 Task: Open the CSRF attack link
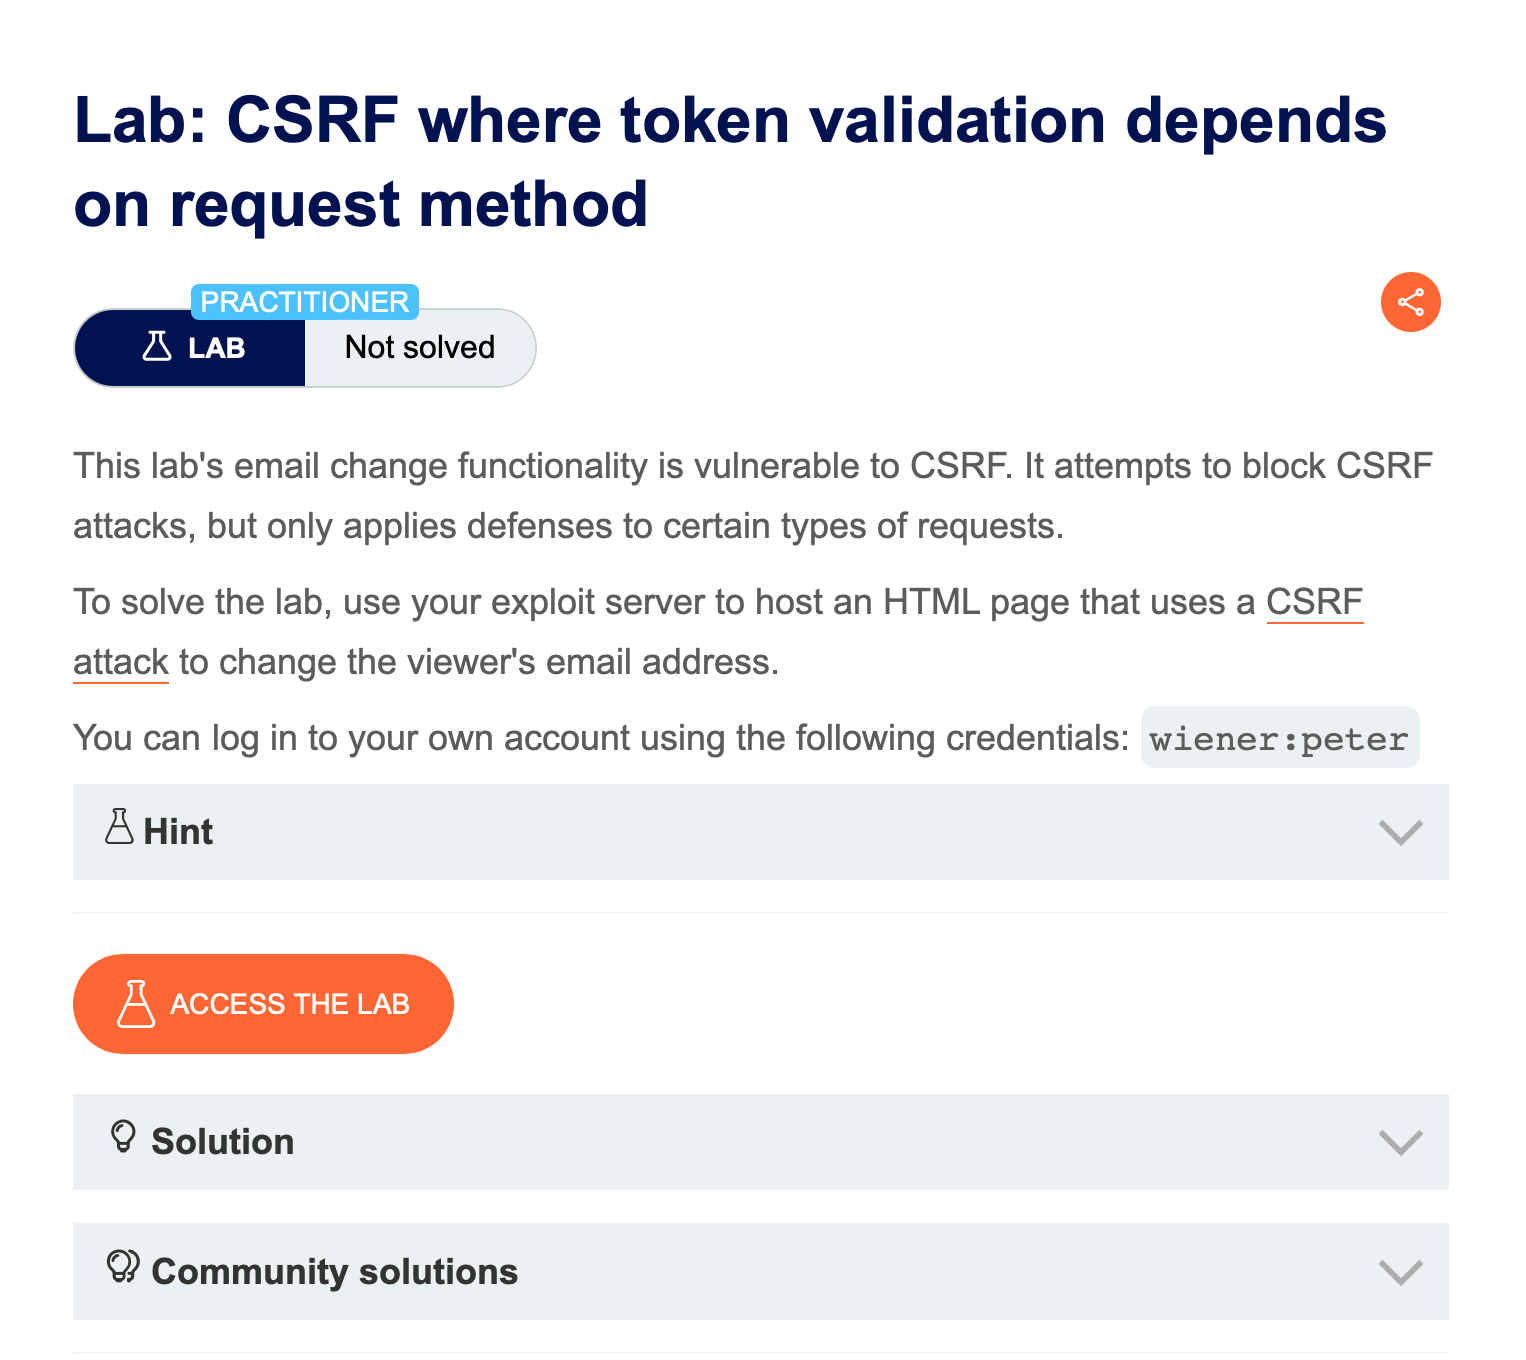tap(1314, 602)
